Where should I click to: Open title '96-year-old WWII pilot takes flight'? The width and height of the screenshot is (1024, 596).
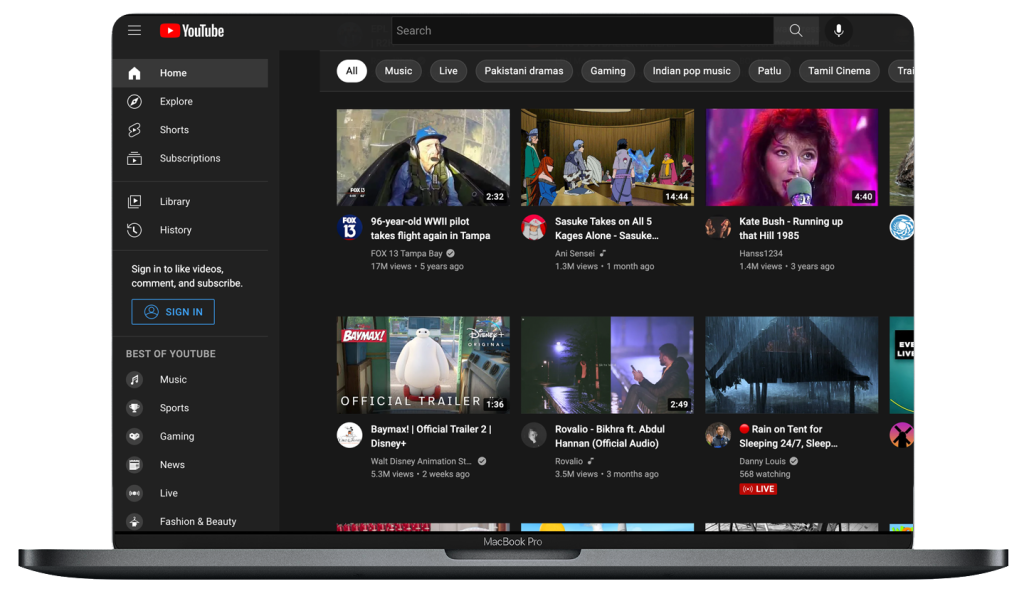[x=430, y=228]
